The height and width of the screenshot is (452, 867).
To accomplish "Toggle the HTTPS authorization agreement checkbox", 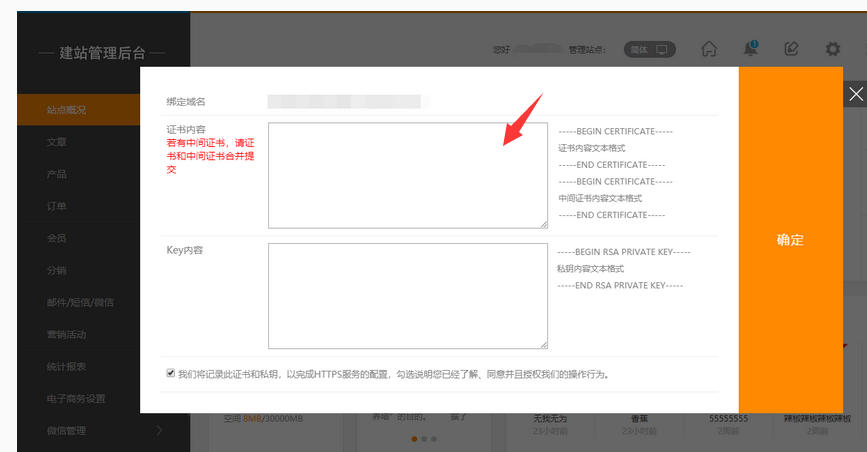I will (x=171, y=373).
